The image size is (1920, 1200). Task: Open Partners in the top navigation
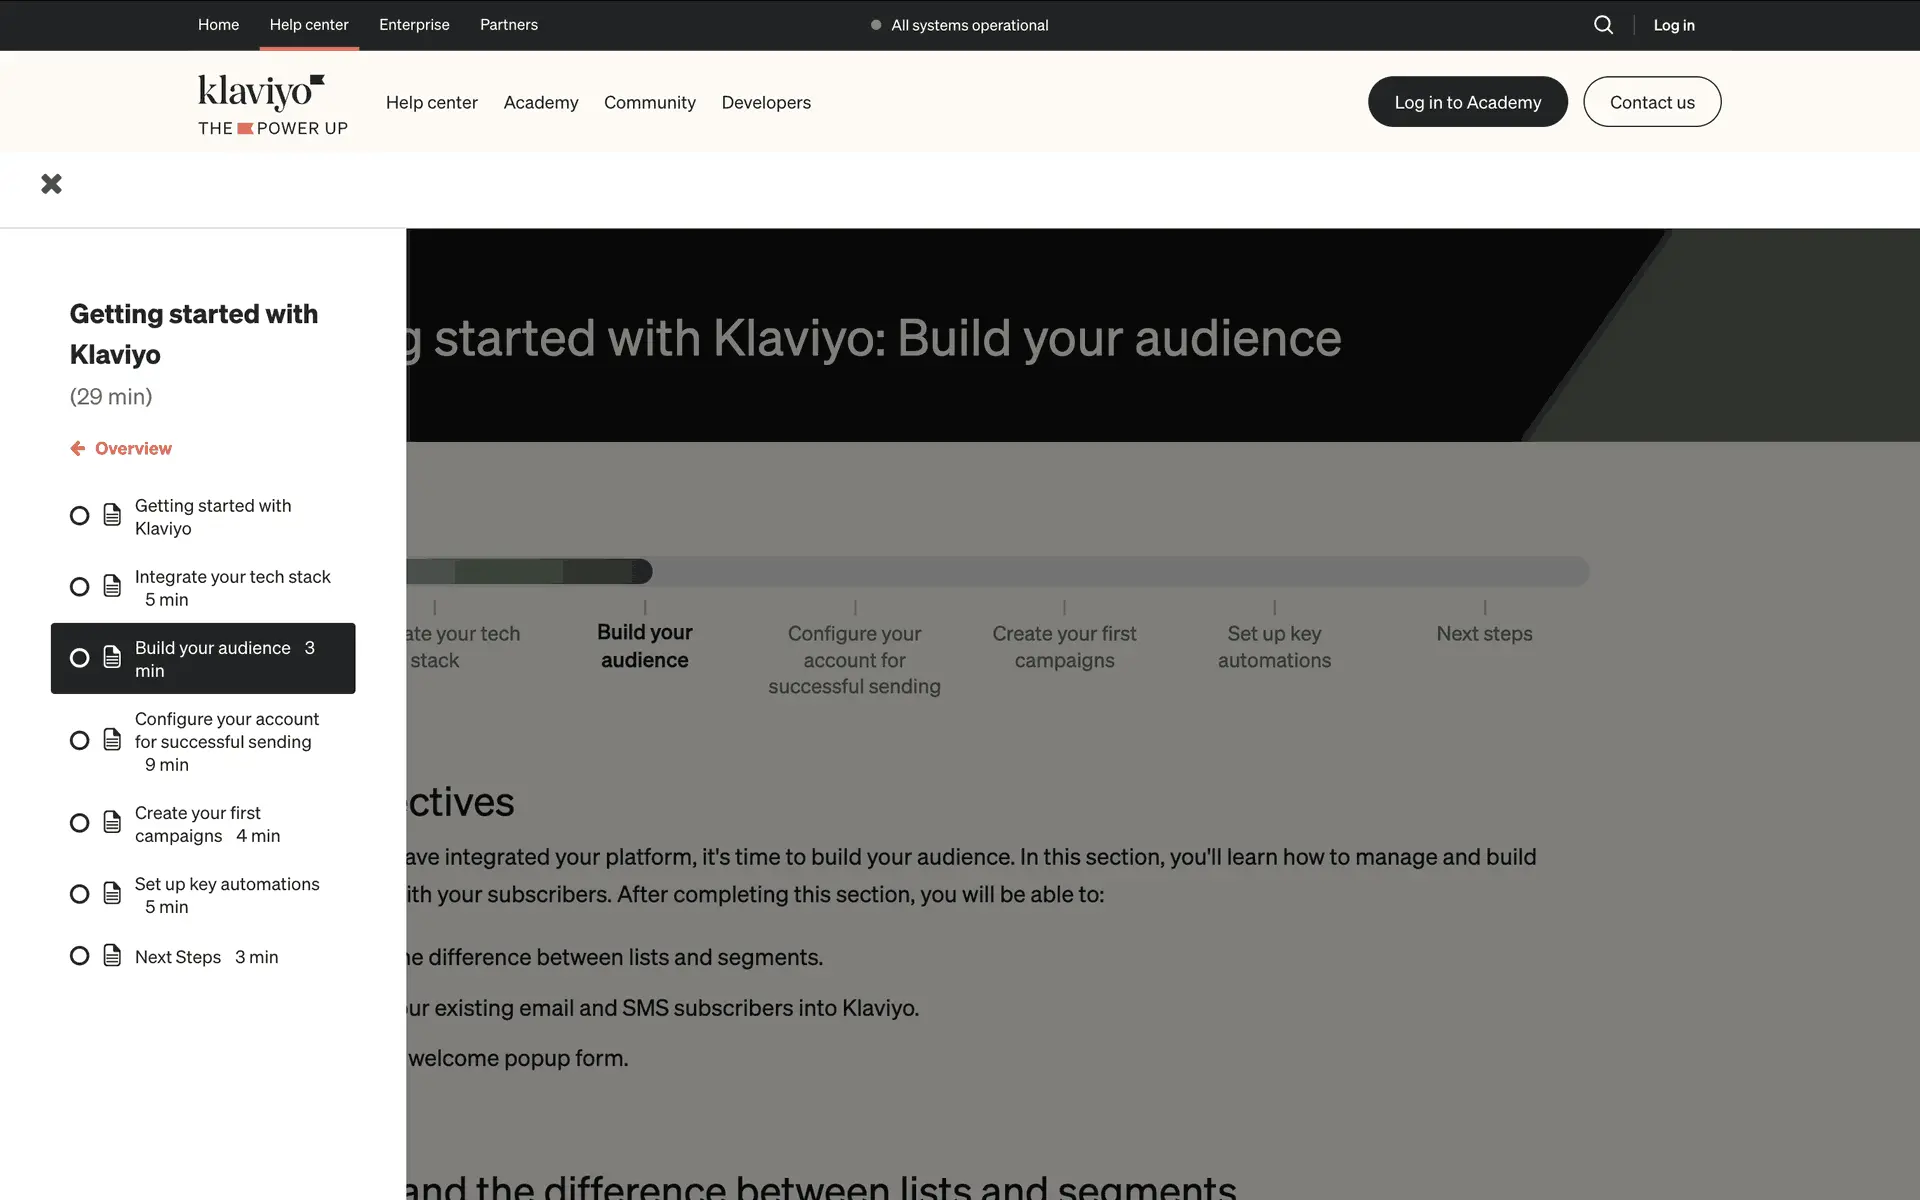pos(508,25)
